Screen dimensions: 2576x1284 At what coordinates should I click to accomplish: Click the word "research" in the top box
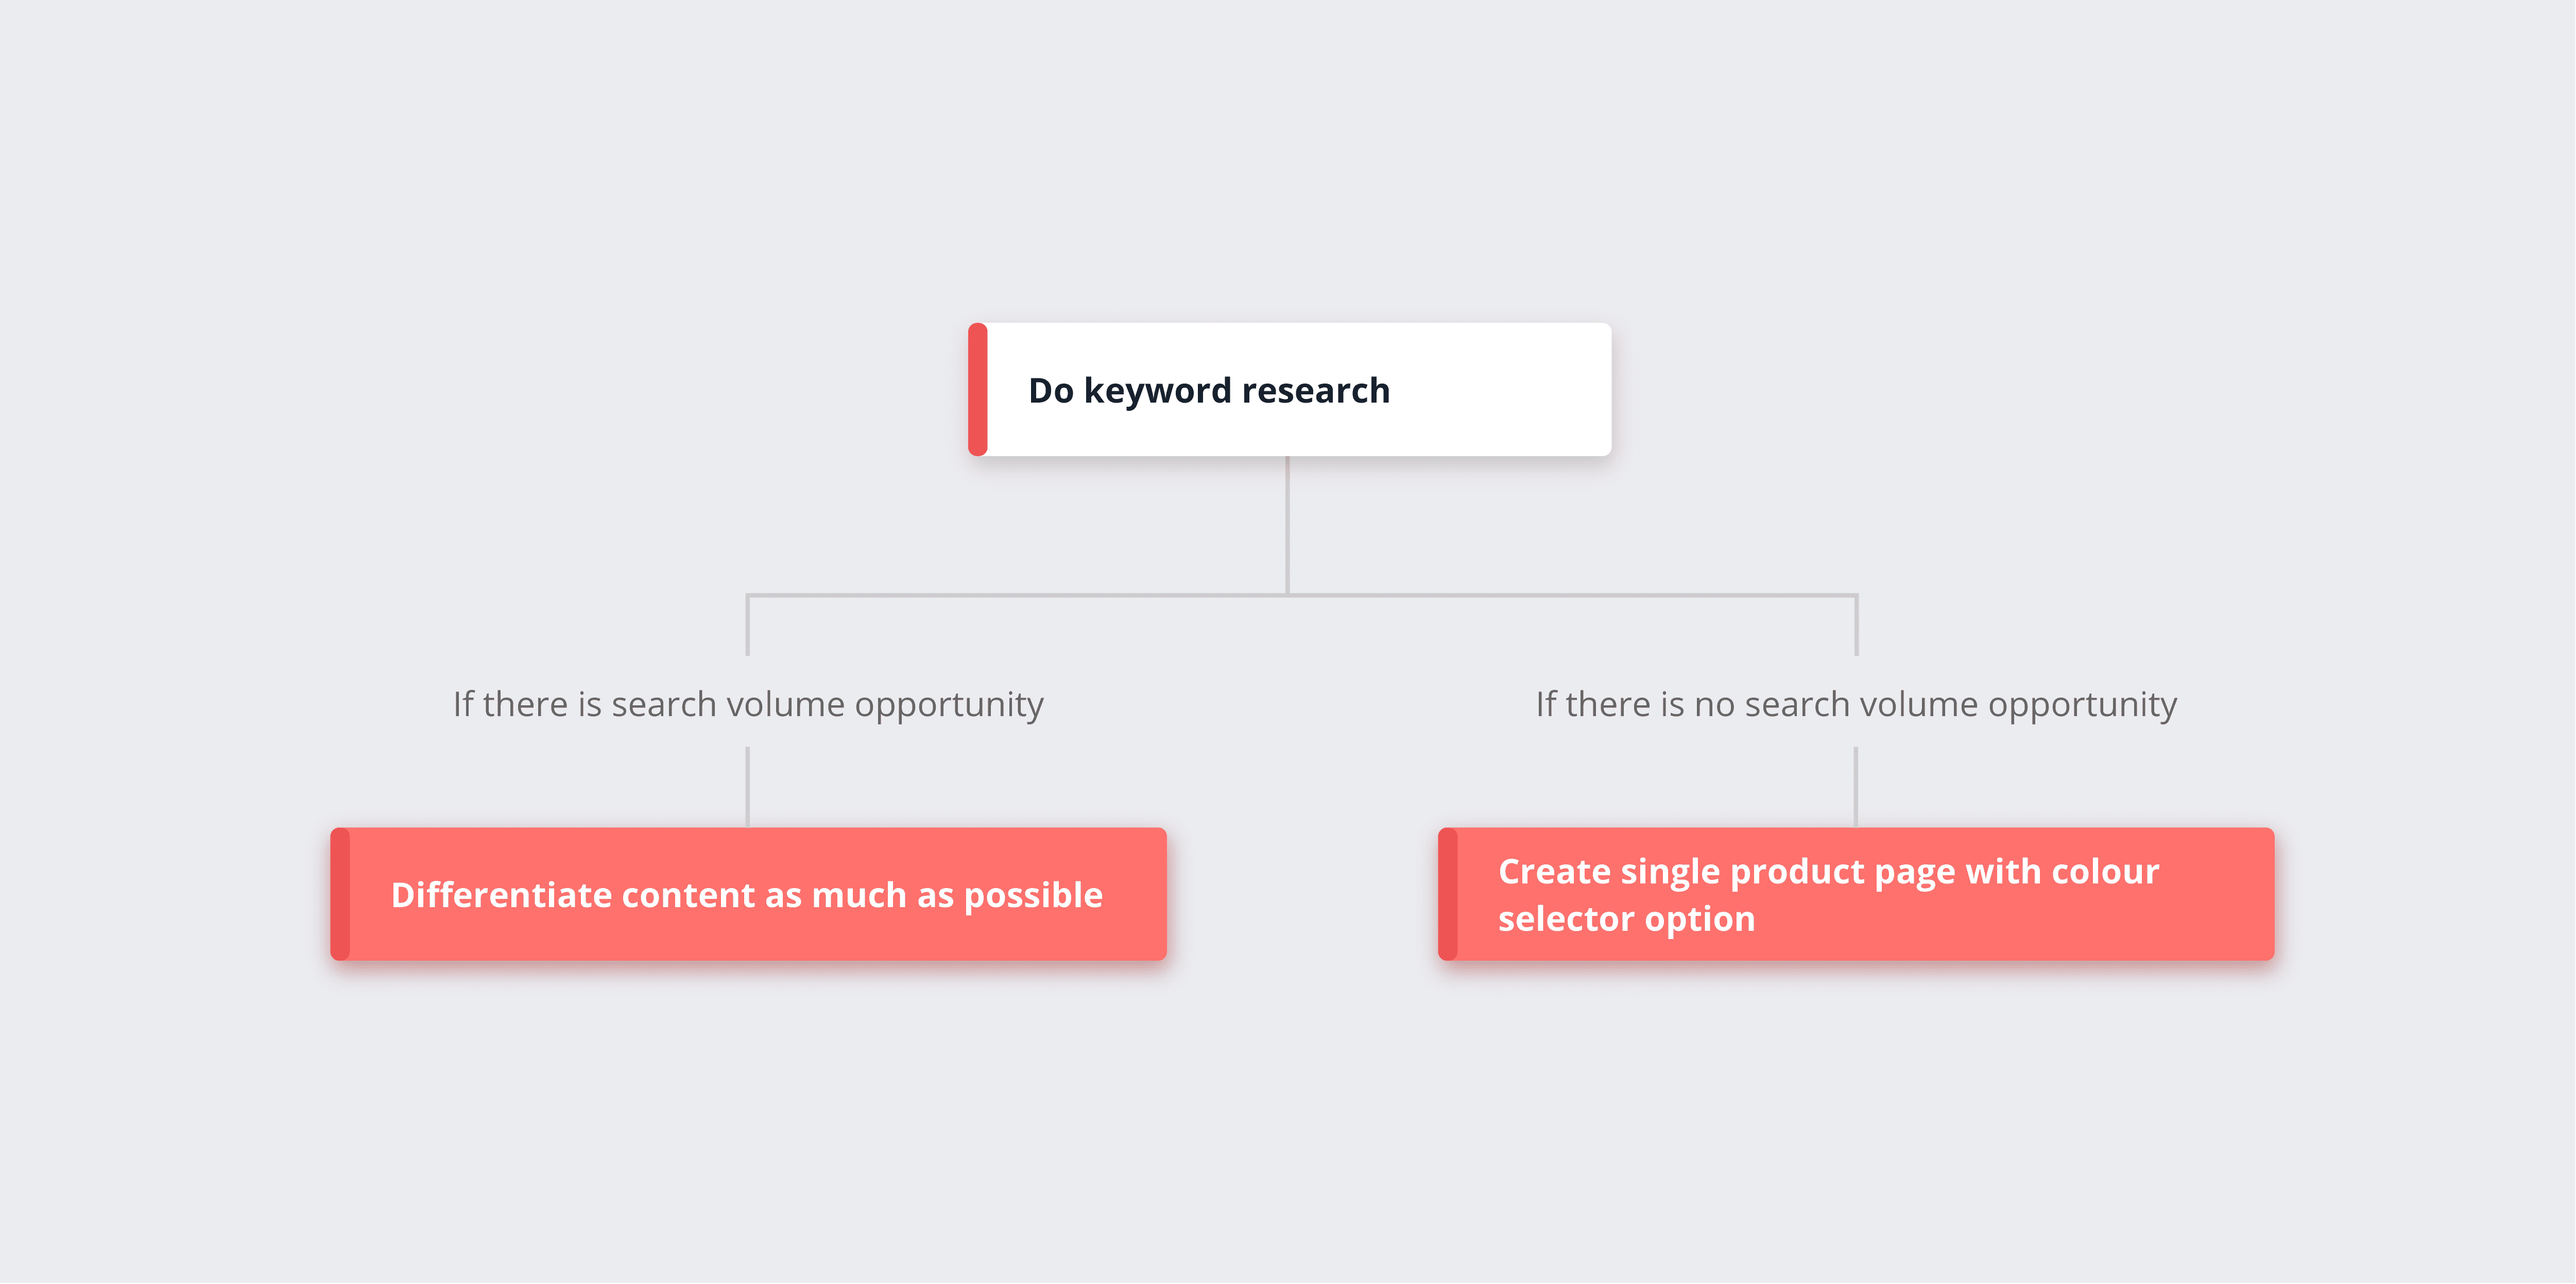coord(1316,391)
